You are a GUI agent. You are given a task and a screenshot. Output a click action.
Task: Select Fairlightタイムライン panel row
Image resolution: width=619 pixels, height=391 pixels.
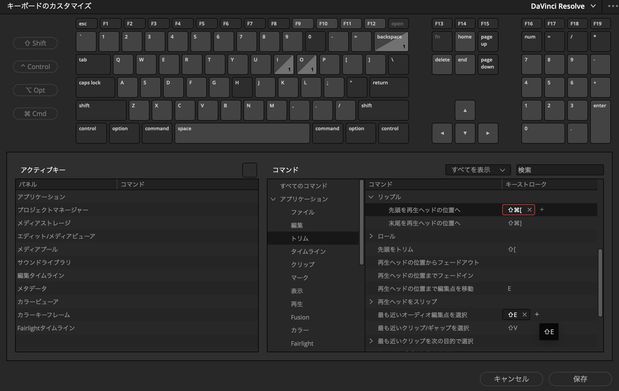point(137,328)
